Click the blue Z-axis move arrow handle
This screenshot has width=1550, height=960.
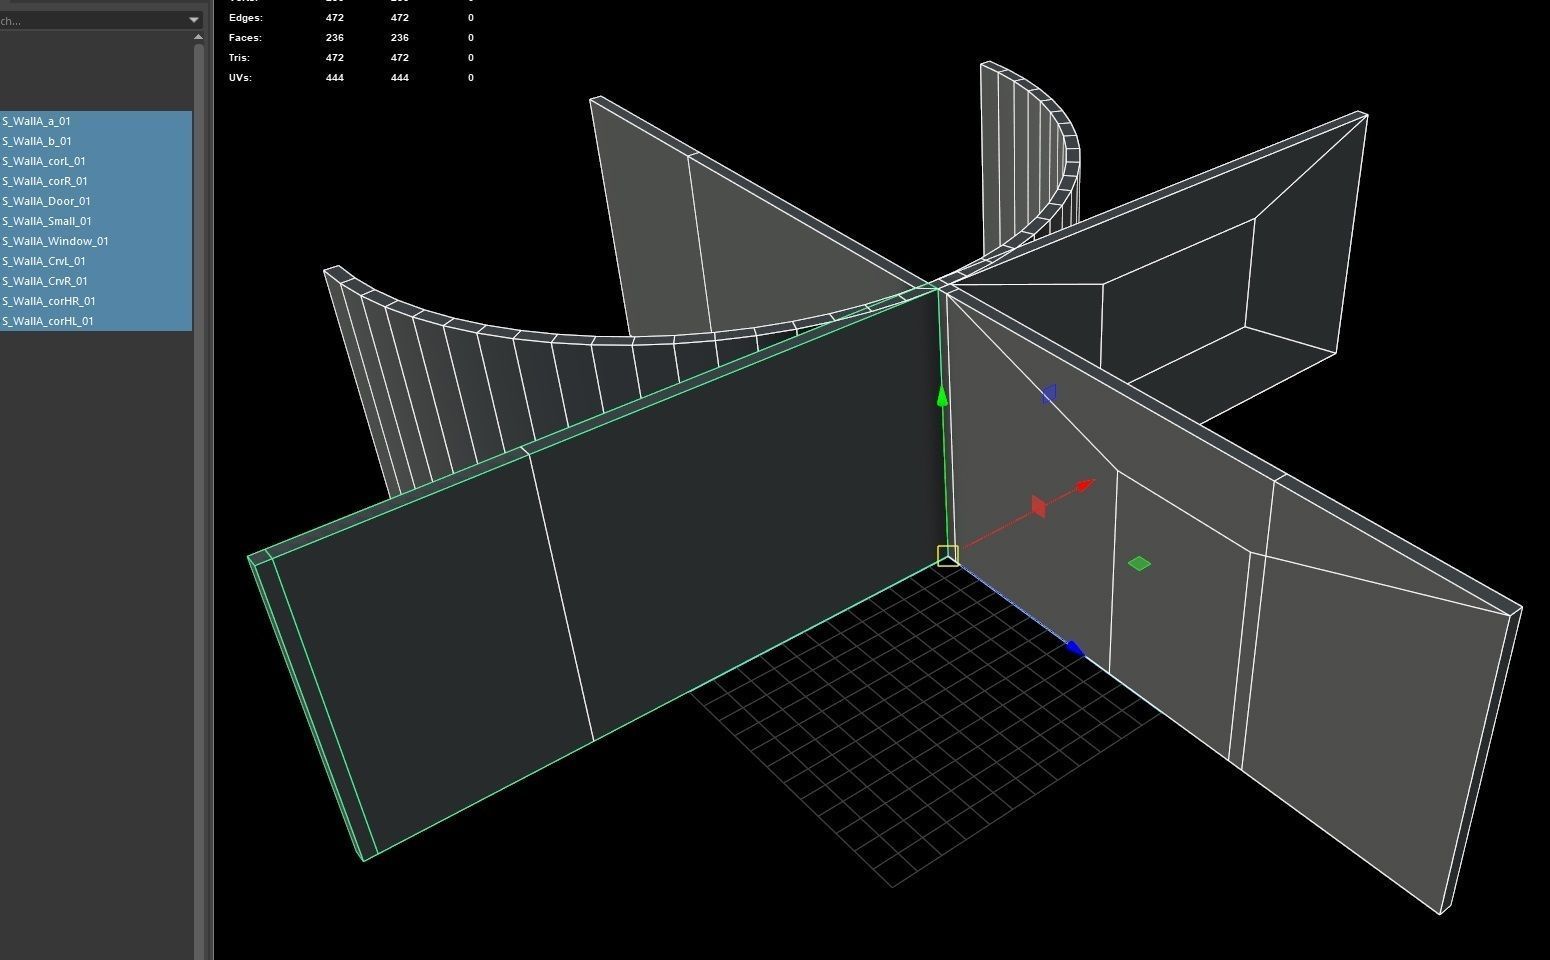click(1076, 649)
